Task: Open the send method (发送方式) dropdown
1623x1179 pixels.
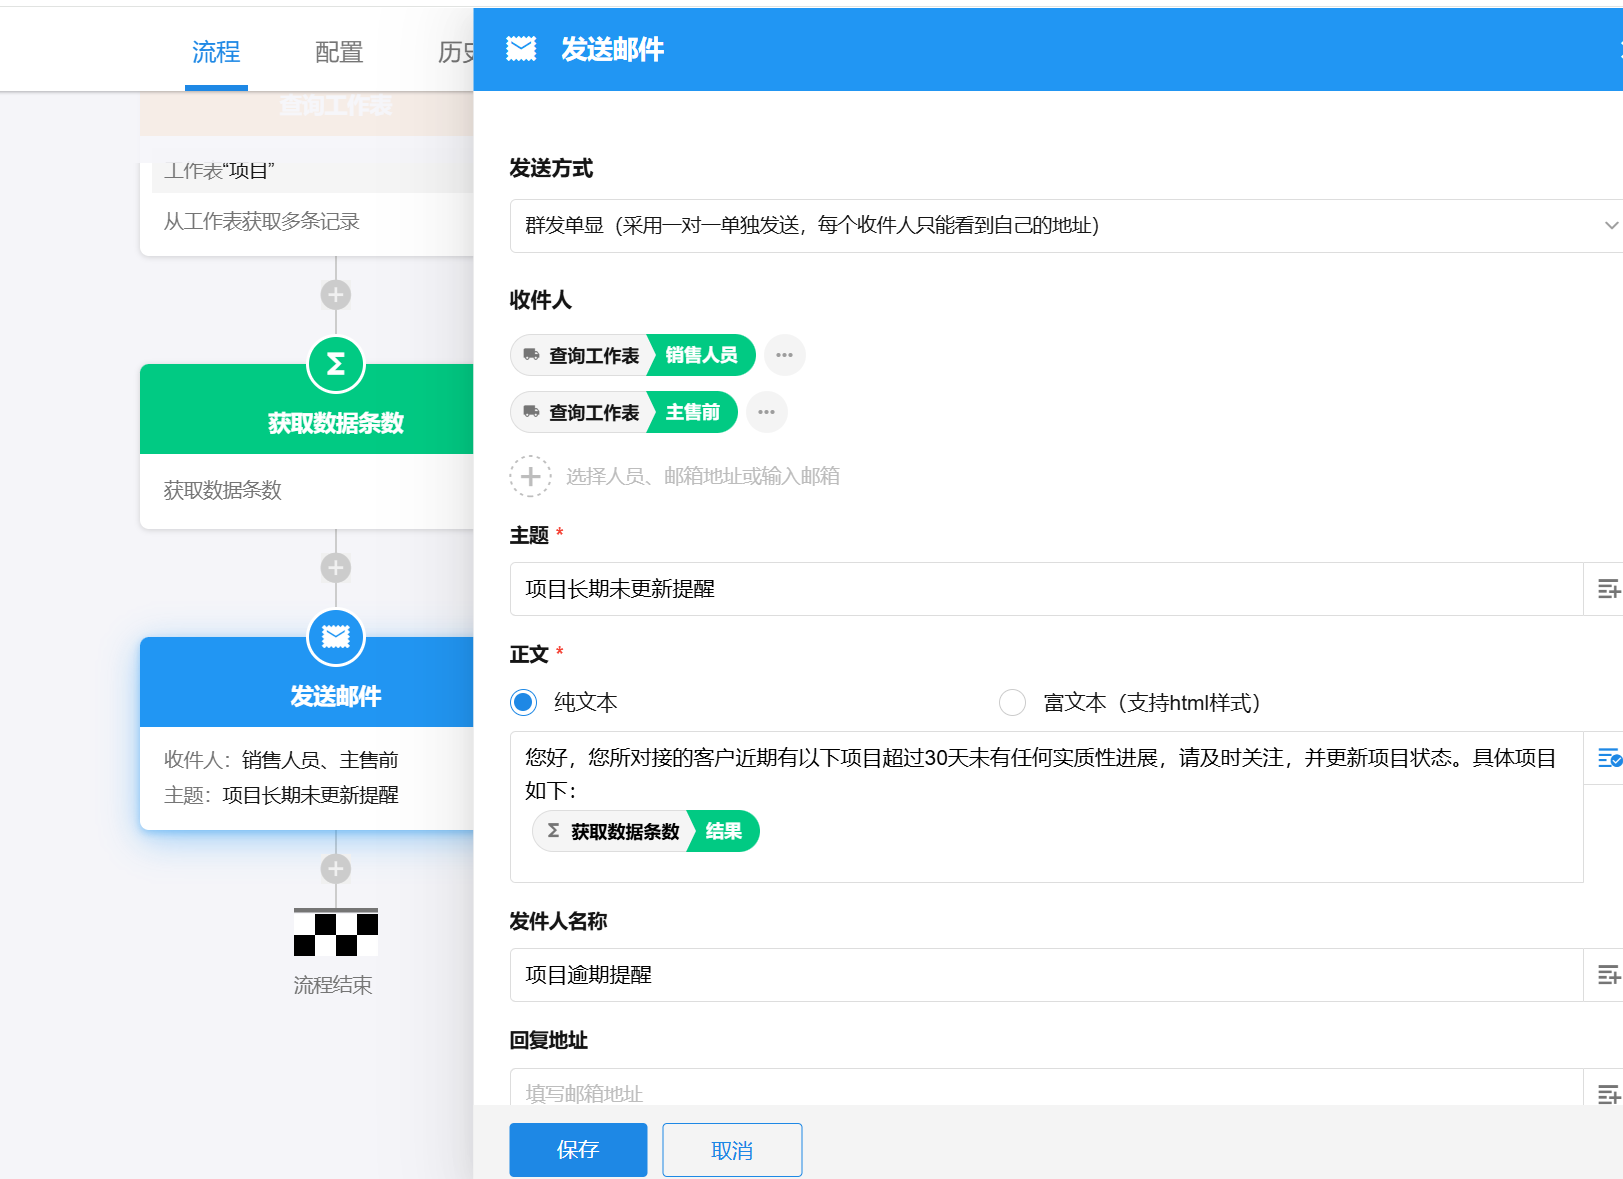Action: [x=1065, y=226]
